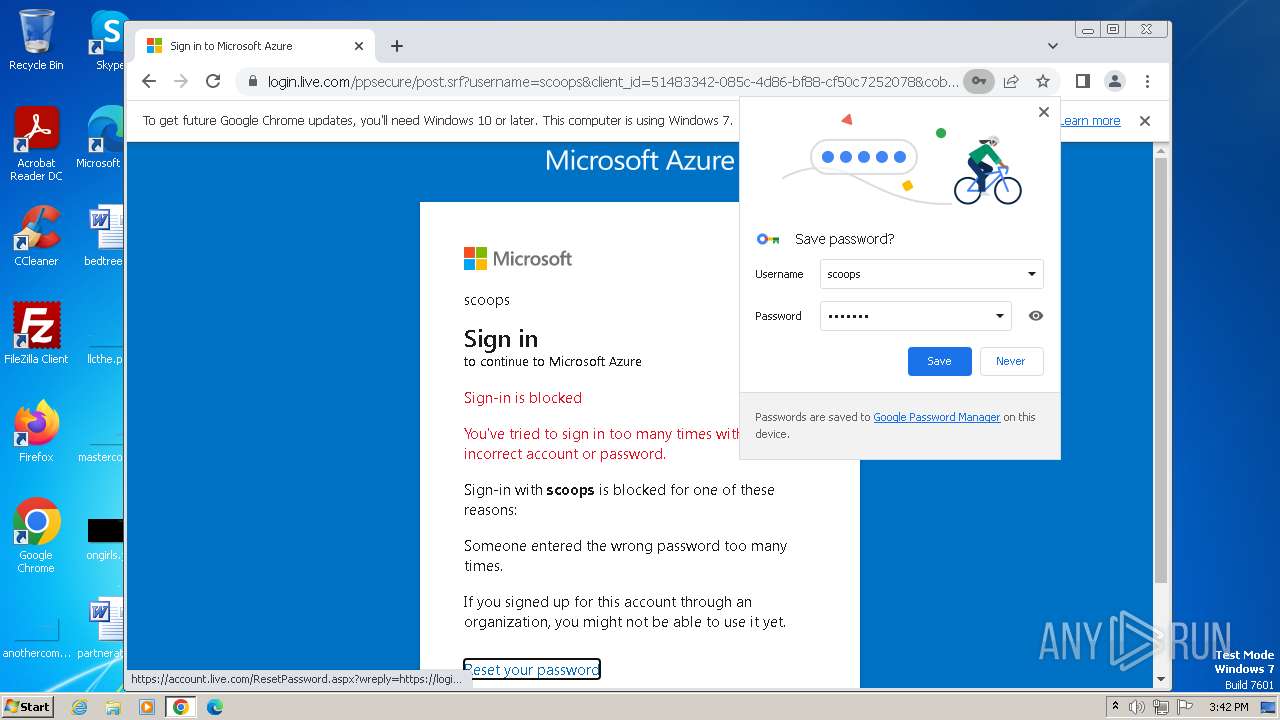This screenshot has width=1280, height=720.
Task: Close the Save password popup
Action: [x=1044, y=112]
